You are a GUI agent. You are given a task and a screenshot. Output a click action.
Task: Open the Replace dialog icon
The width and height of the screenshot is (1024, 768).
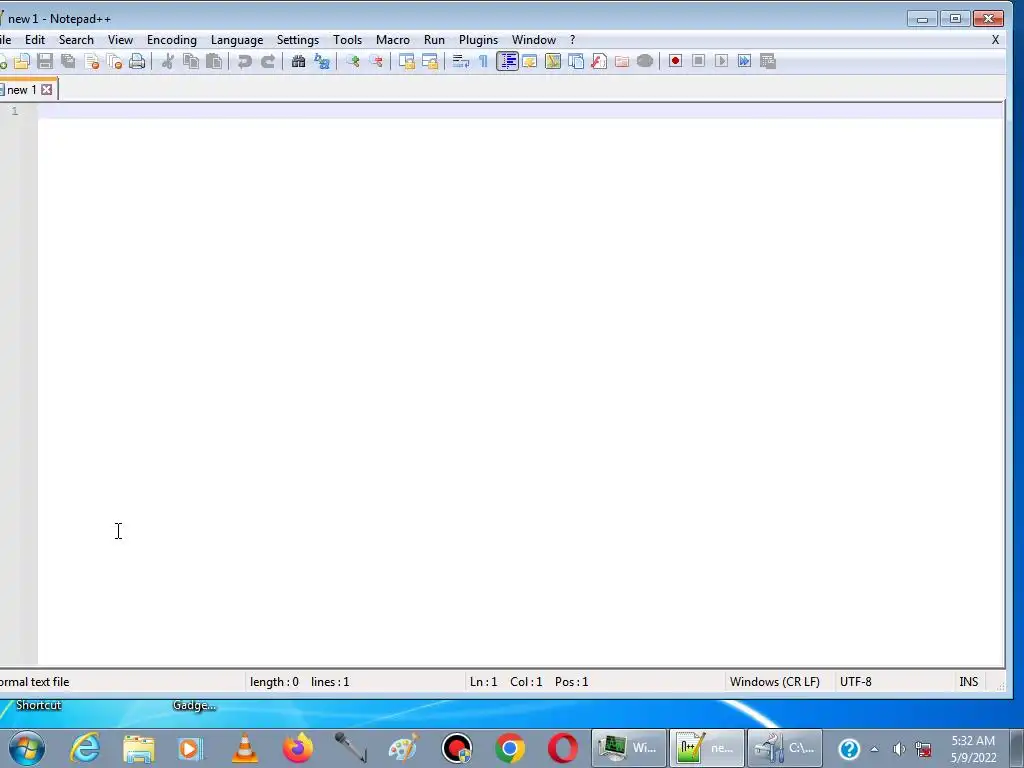click(322, 61)
